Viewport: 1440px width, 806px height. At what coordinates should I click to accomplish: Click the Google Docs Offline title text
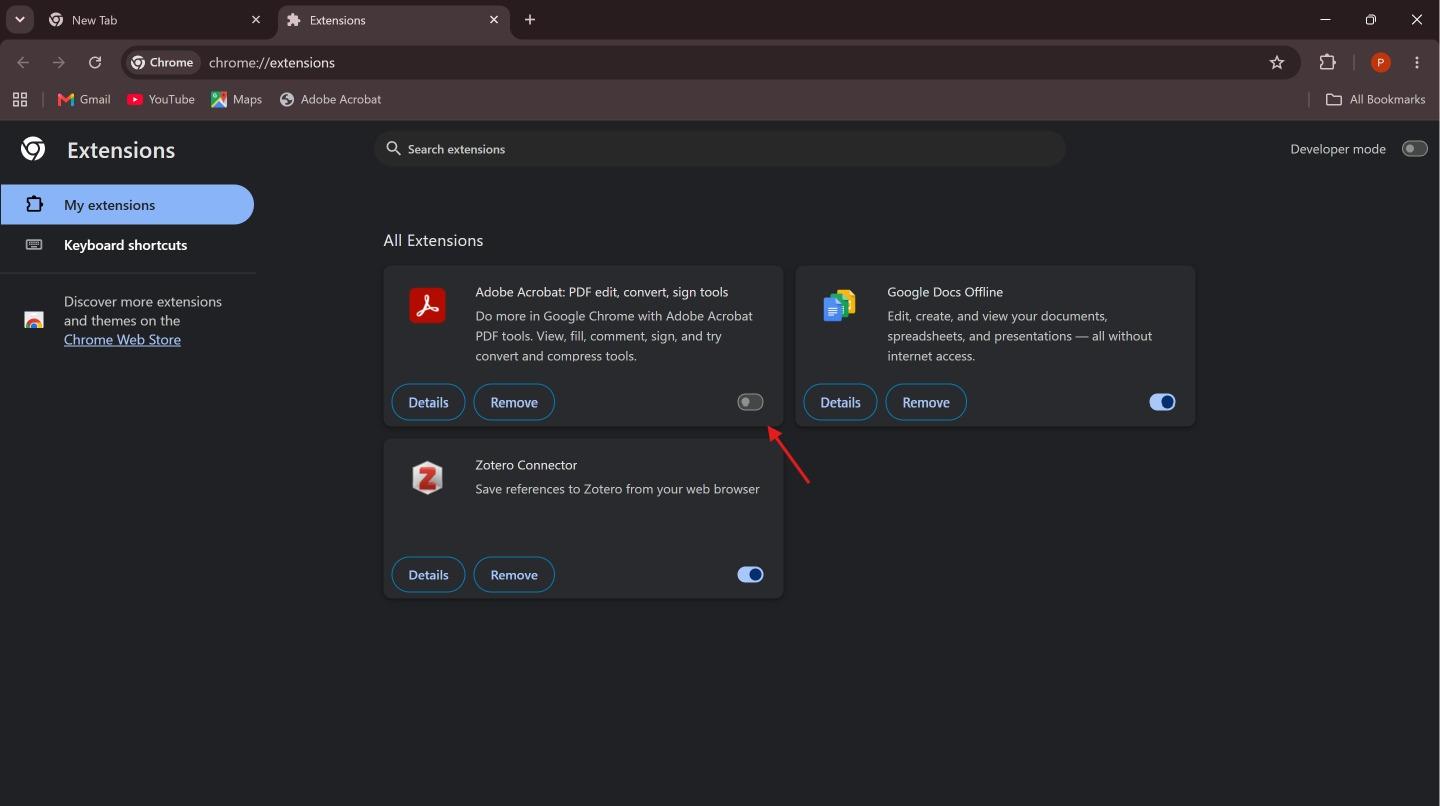(x=945, y=292)
